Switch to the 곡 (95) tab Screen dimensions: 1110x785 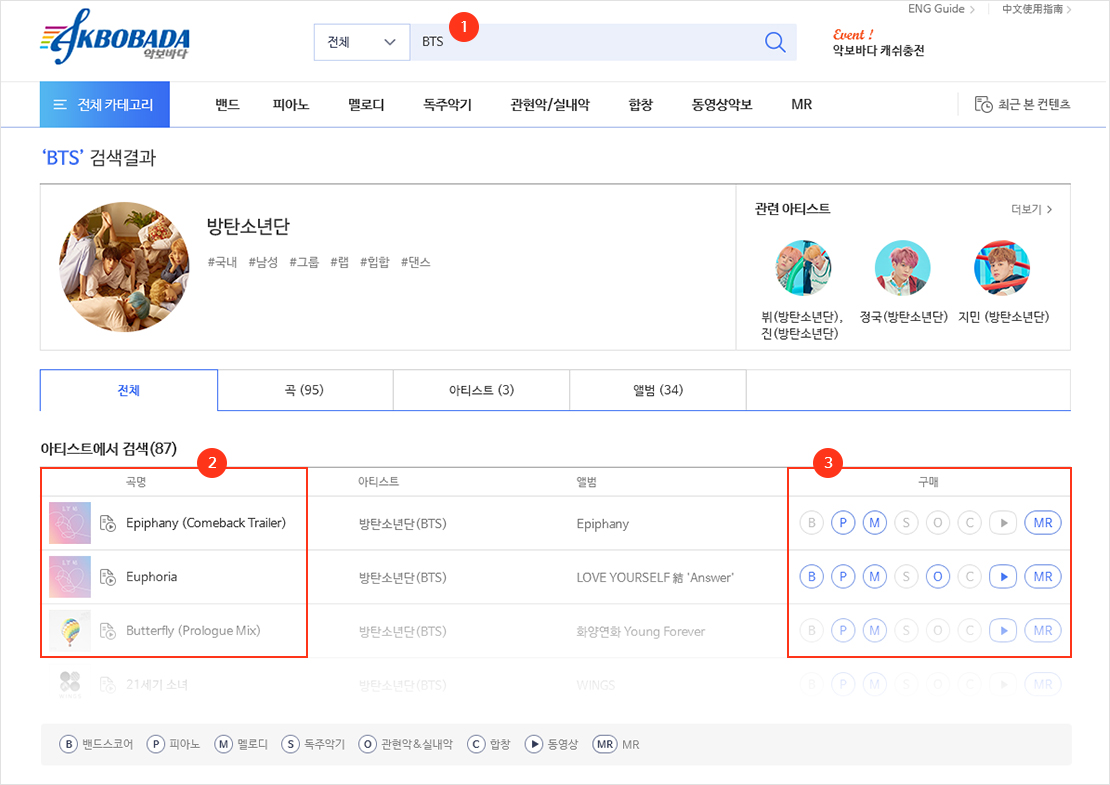click(305, 390)
